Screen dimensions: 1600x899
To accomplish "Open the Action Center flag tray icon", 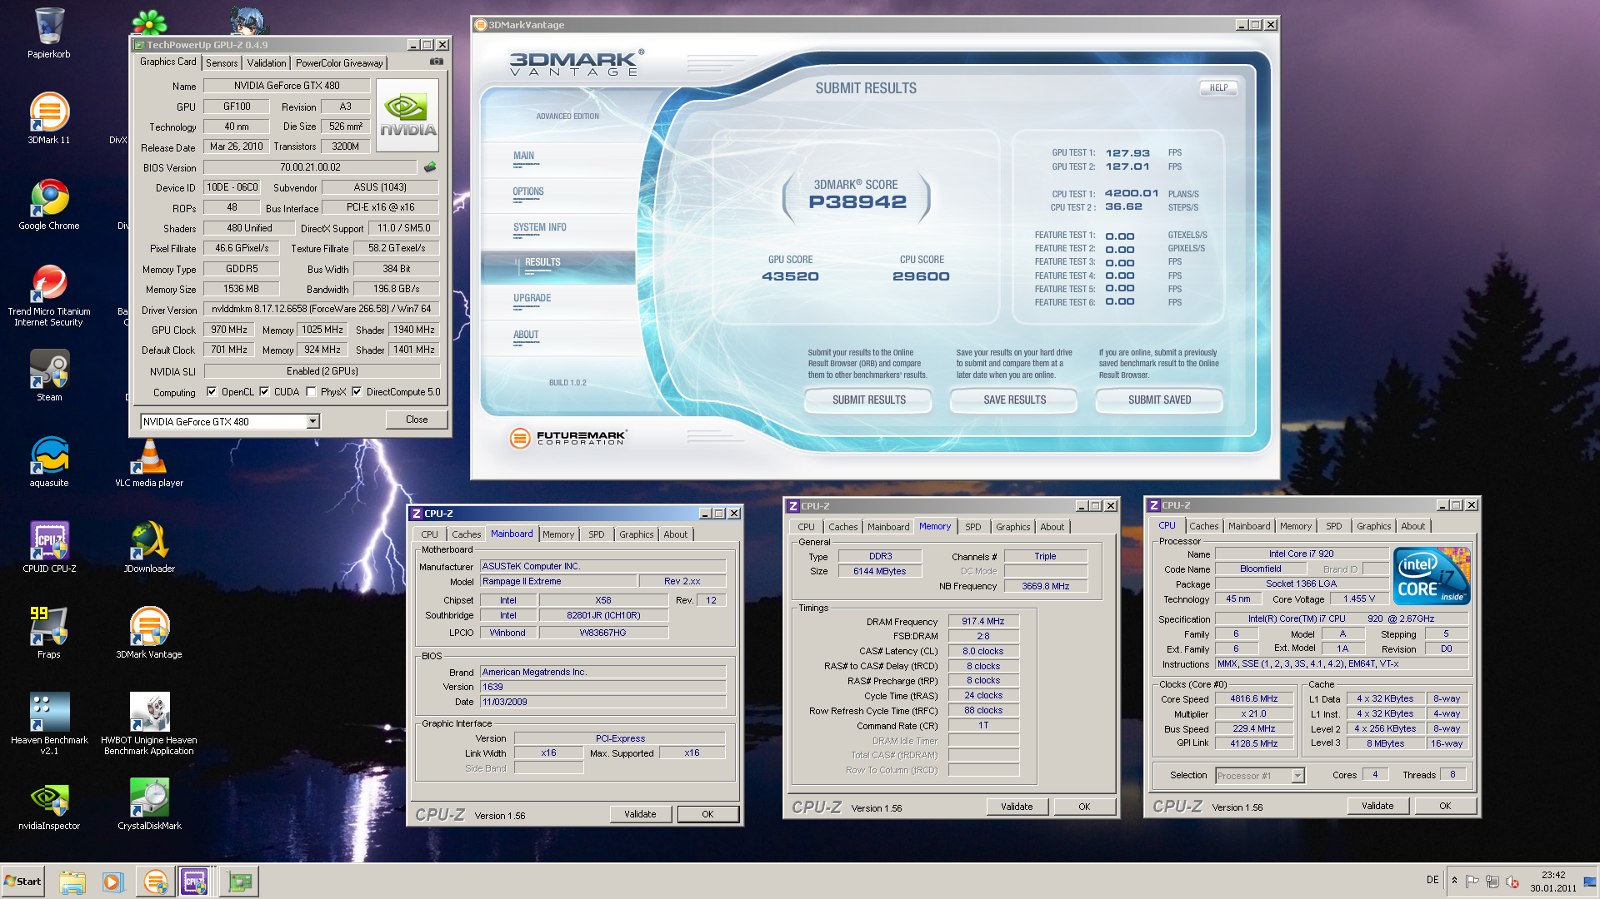I will coord(1472,882).
